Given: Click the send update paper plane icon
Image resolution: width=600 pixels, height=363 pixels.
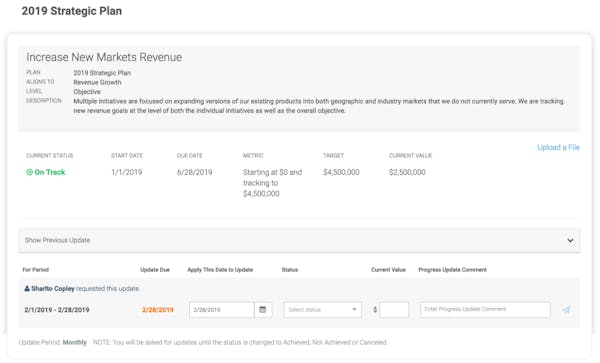Looking at the screenshot, I should [x=567, y=310].
